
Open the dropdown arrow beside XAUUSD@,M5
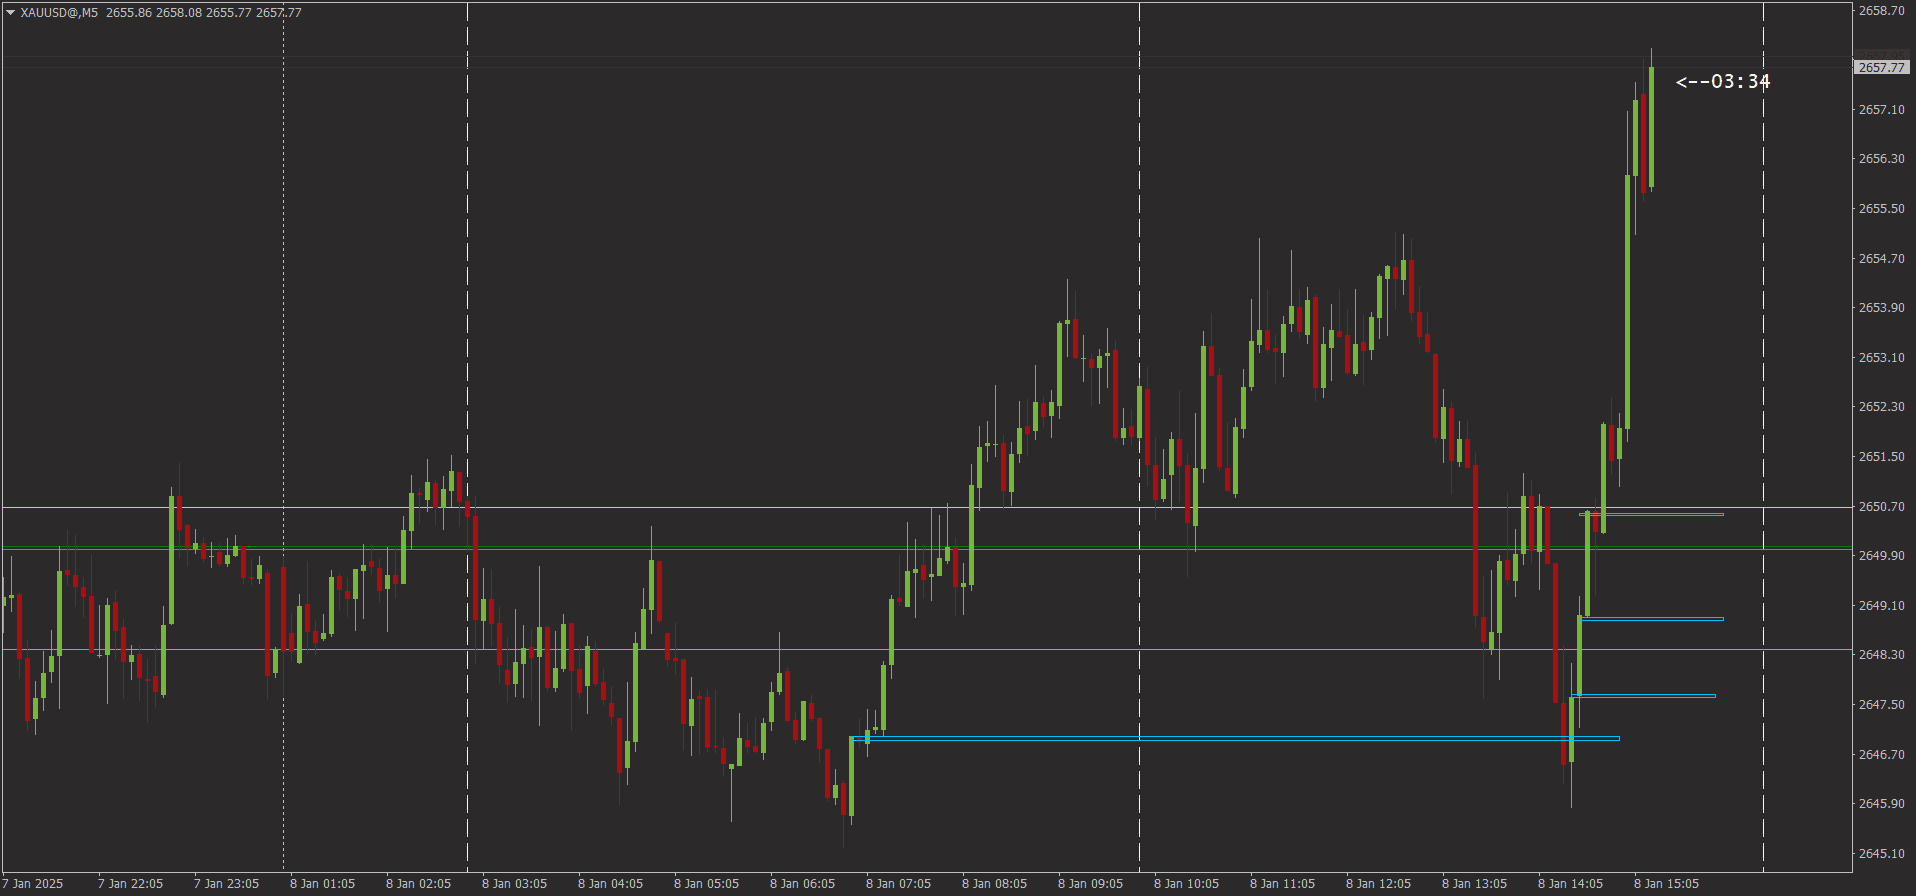11,13
